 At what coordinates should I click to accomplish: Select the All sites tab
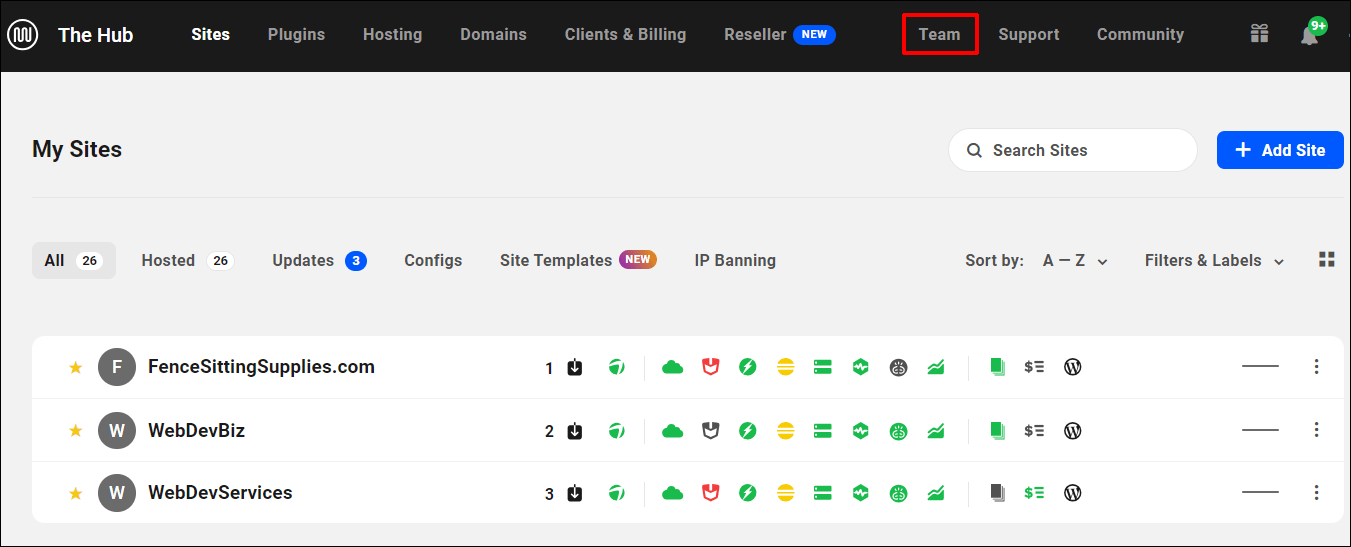pyautogui.click(x=74, y=260)
